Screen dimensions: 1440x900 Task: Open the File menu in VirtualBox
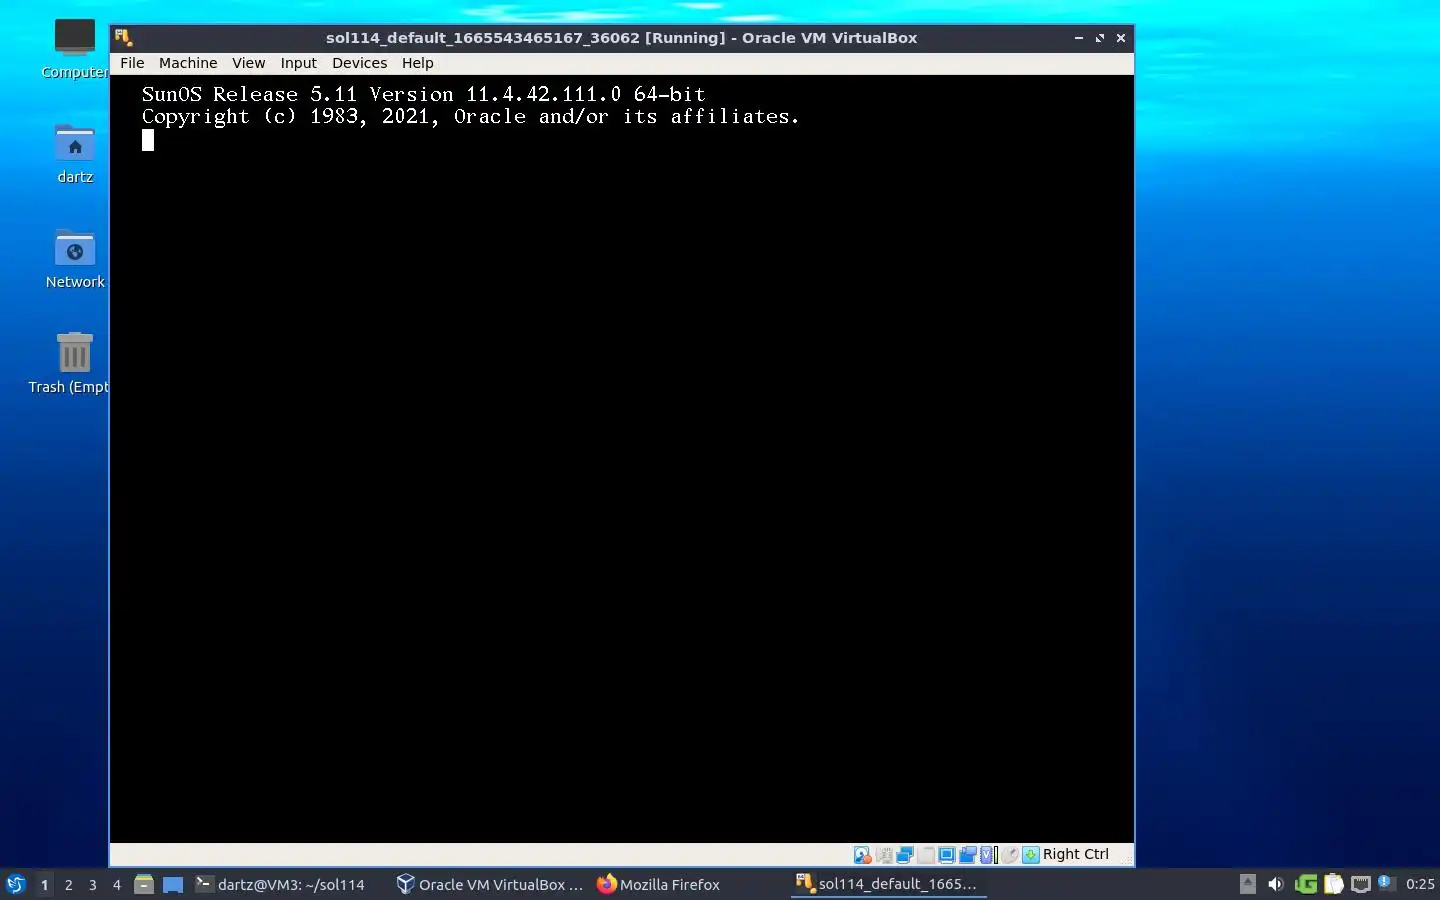pyautogui.click(x=132, y=63)
